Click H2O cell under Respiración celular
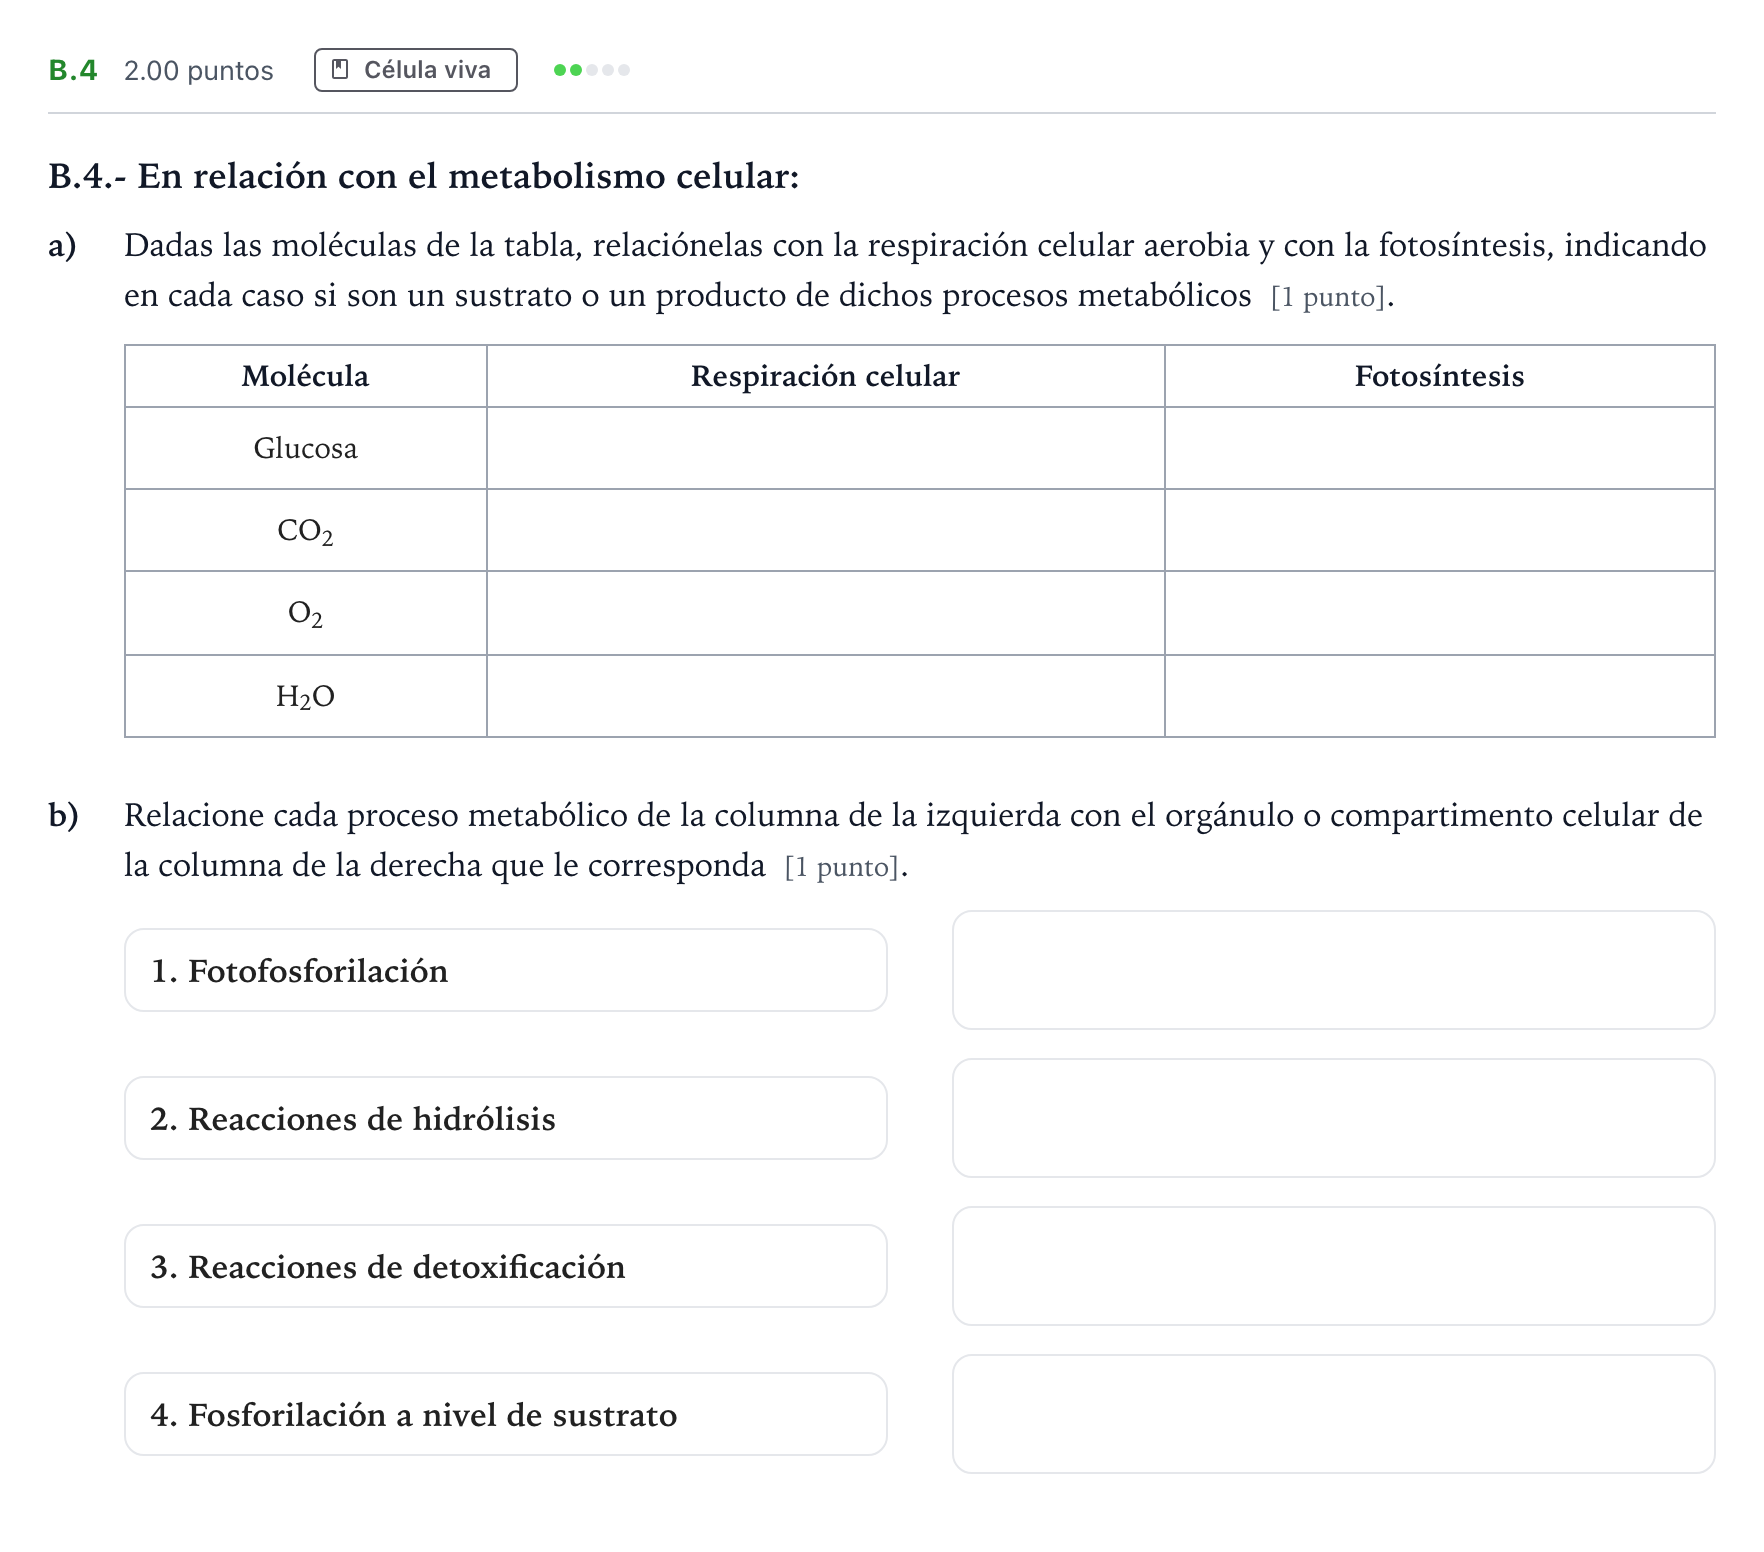Screen dimensions: 1764x1552 point(825,696)
